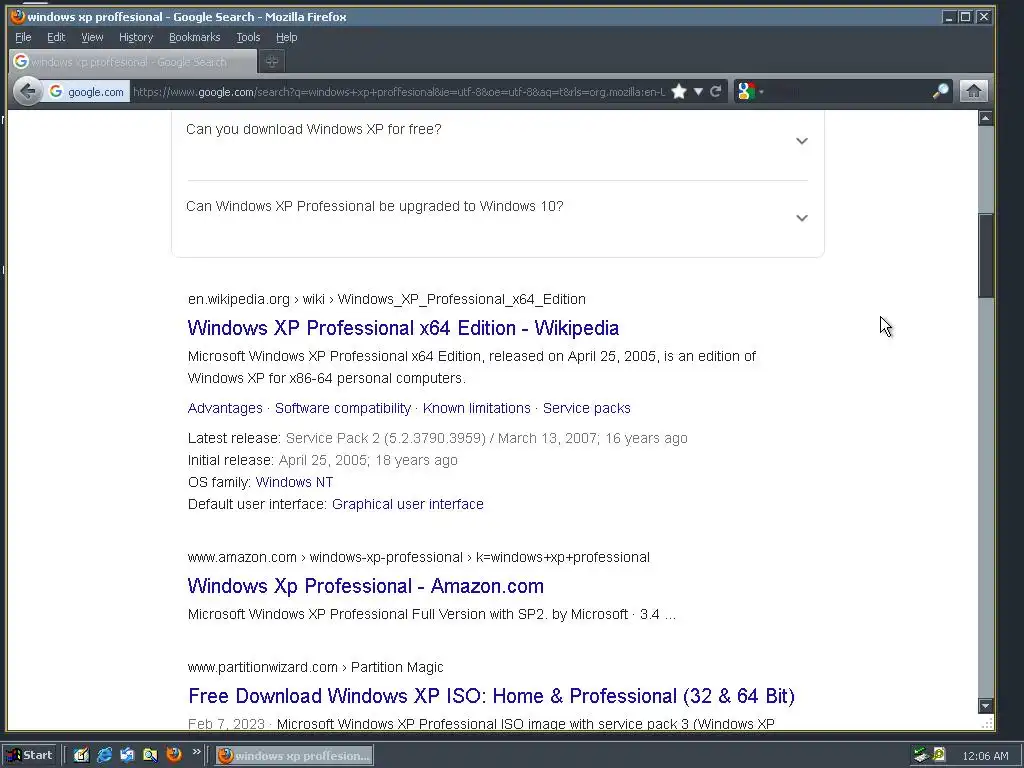Click the network tray icon

(921, 755)
